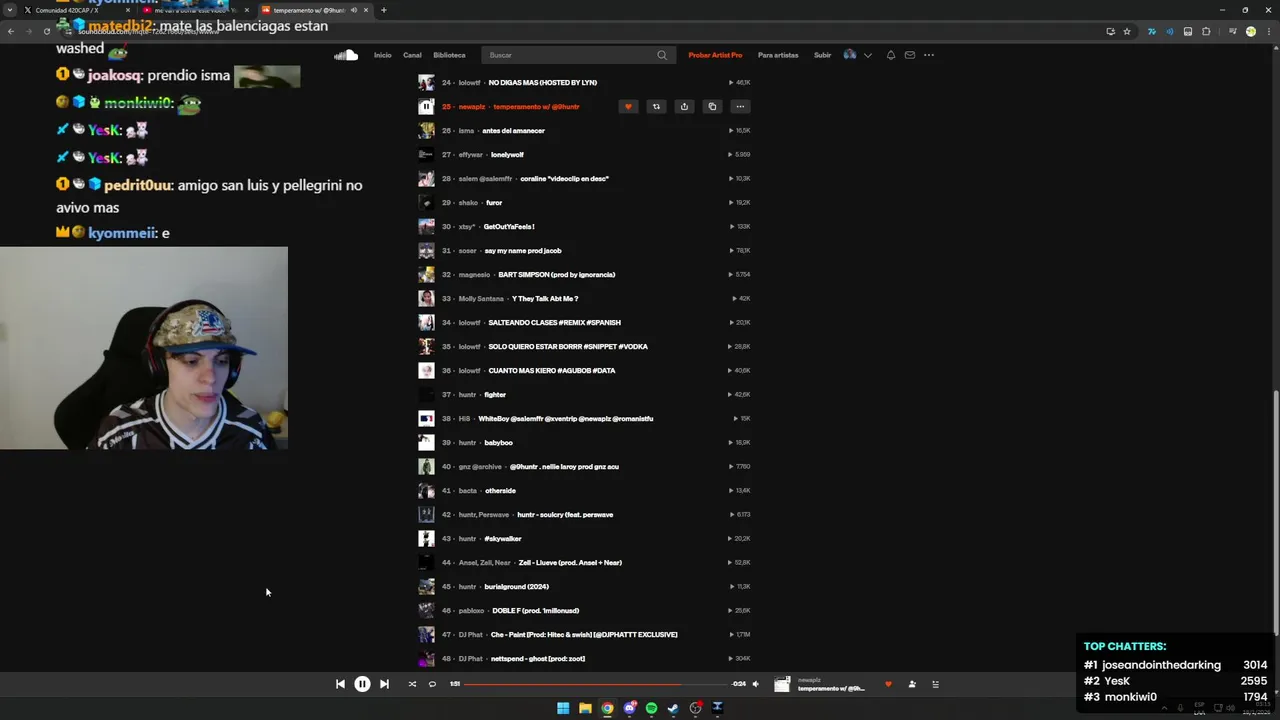Open more options for track 25 row
1280x720 pixels.
[740, 106]
